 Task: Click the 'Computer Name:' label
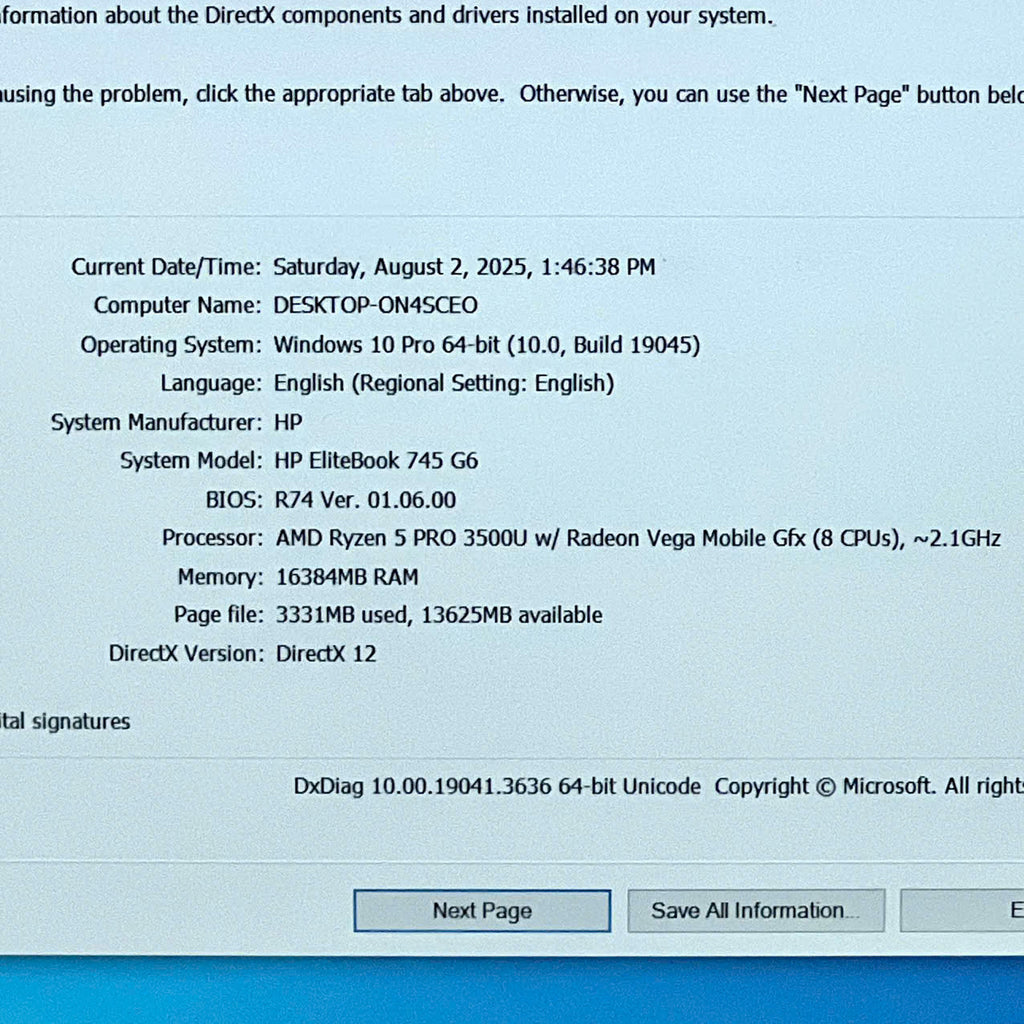click(178, 306)
